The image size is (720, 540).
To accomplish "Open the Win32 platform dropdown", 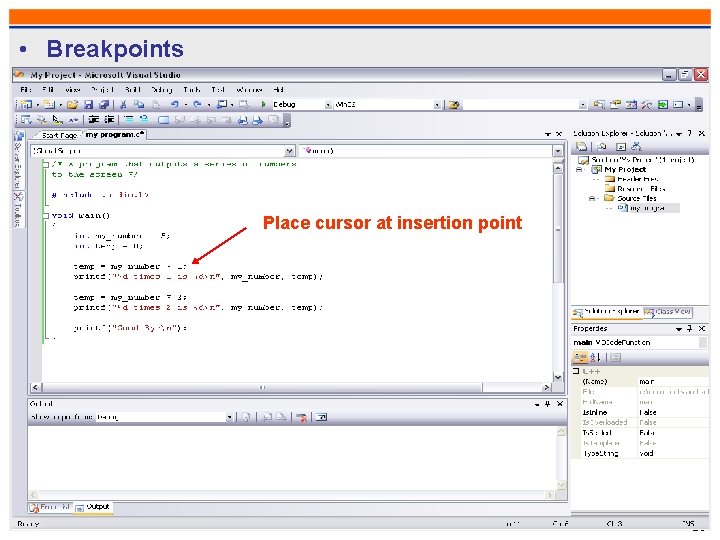I will [x=437, y=105].
